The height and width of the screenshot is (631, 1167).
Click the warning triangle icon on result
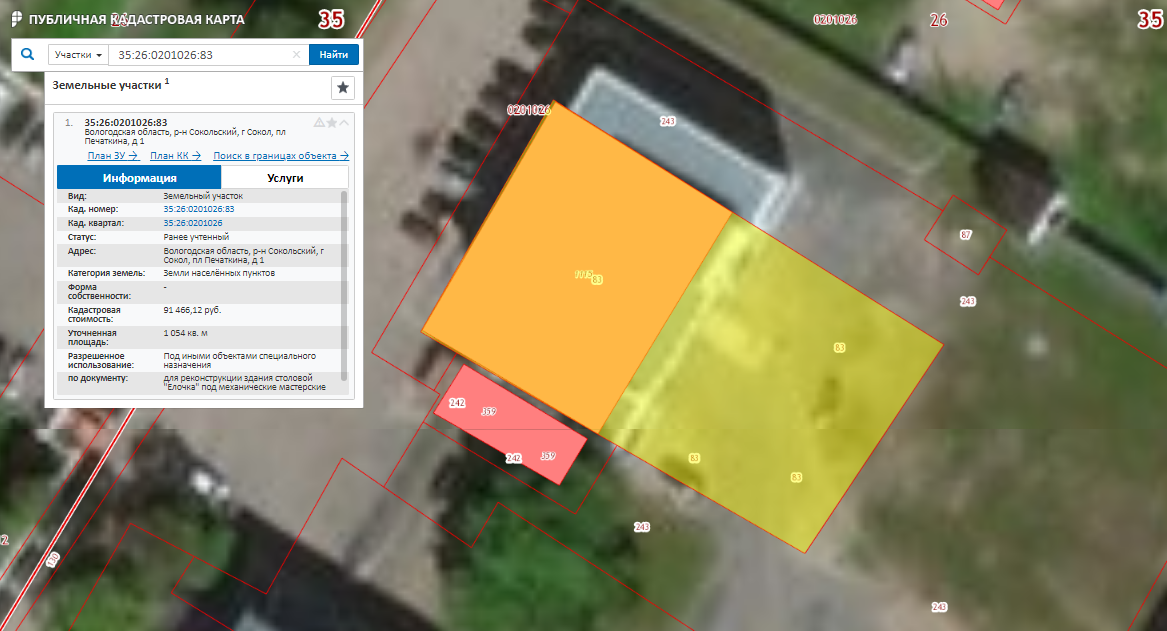319,122
